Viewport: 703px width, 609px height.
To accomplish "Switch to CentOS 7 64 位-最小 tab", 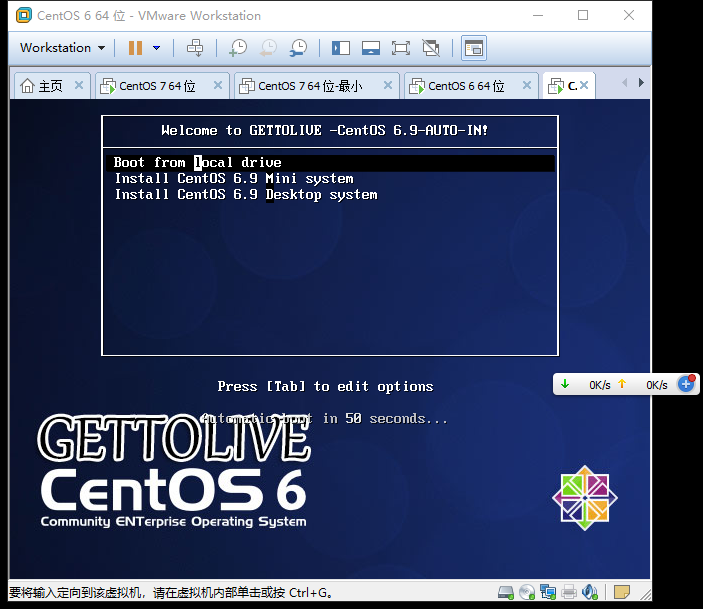I will pyautogui.click(x=301, y=86).
